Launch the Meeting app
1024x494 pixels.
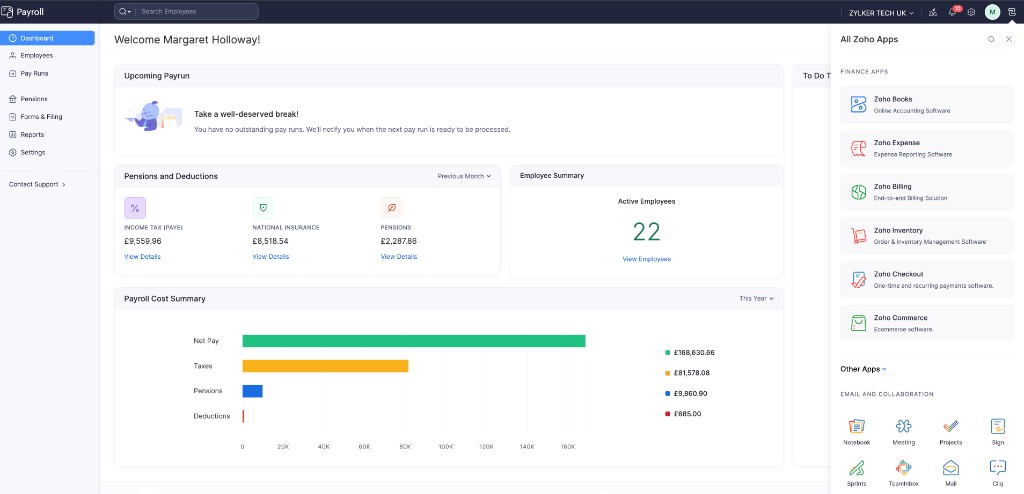(x=904, y=432)
